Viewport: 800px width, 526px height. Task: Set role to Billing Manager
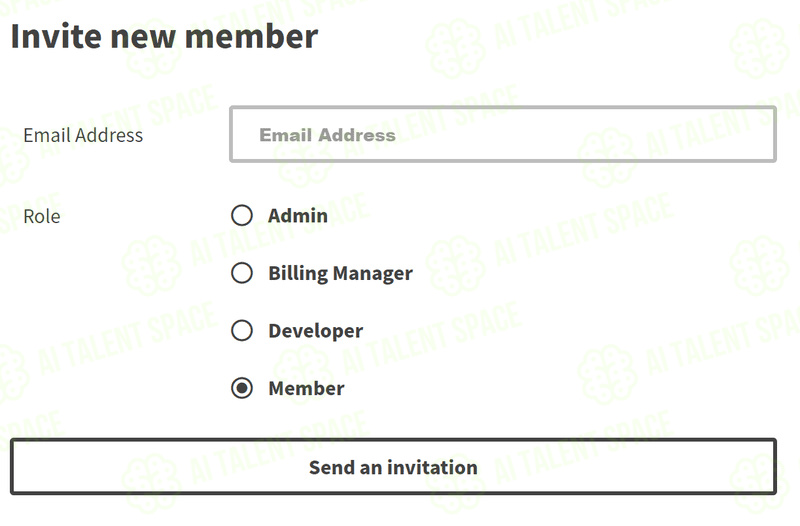(x=242, y=273)
